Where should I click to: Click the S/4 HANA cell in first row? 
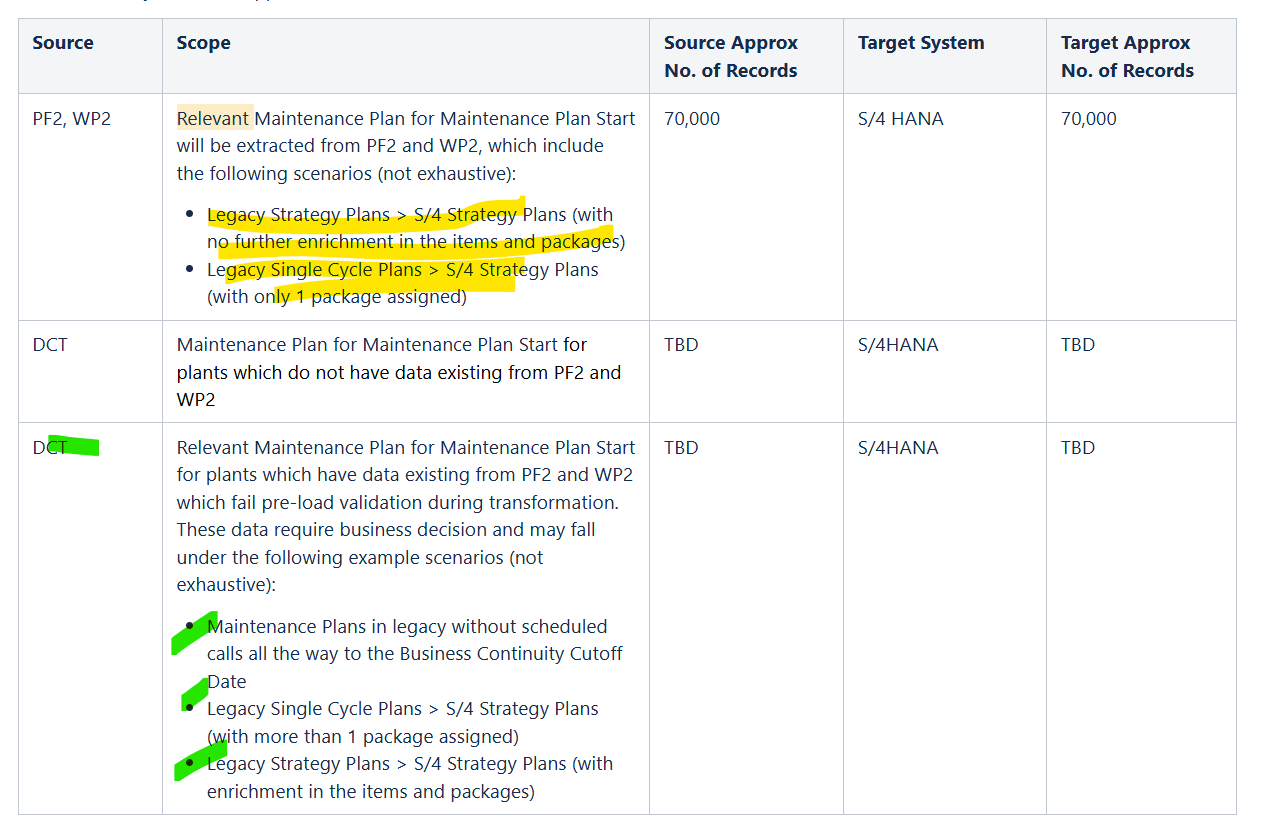click(900, 119)
